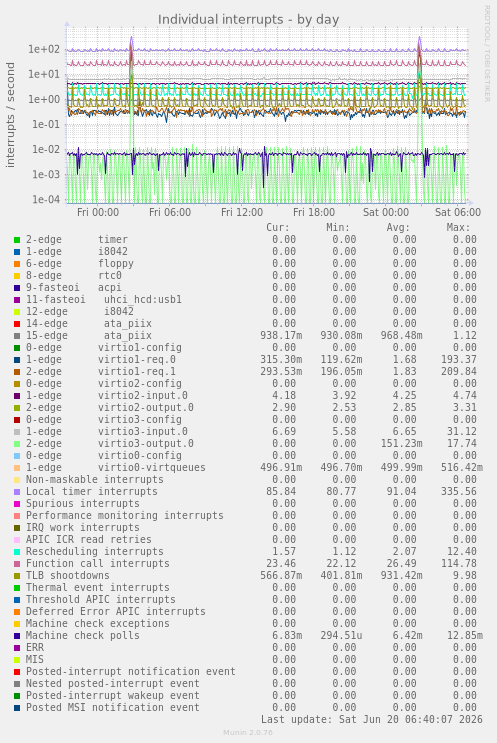Click the yellow swatch beside rtc0
497x743 pixels.
[x=17, y=276]
